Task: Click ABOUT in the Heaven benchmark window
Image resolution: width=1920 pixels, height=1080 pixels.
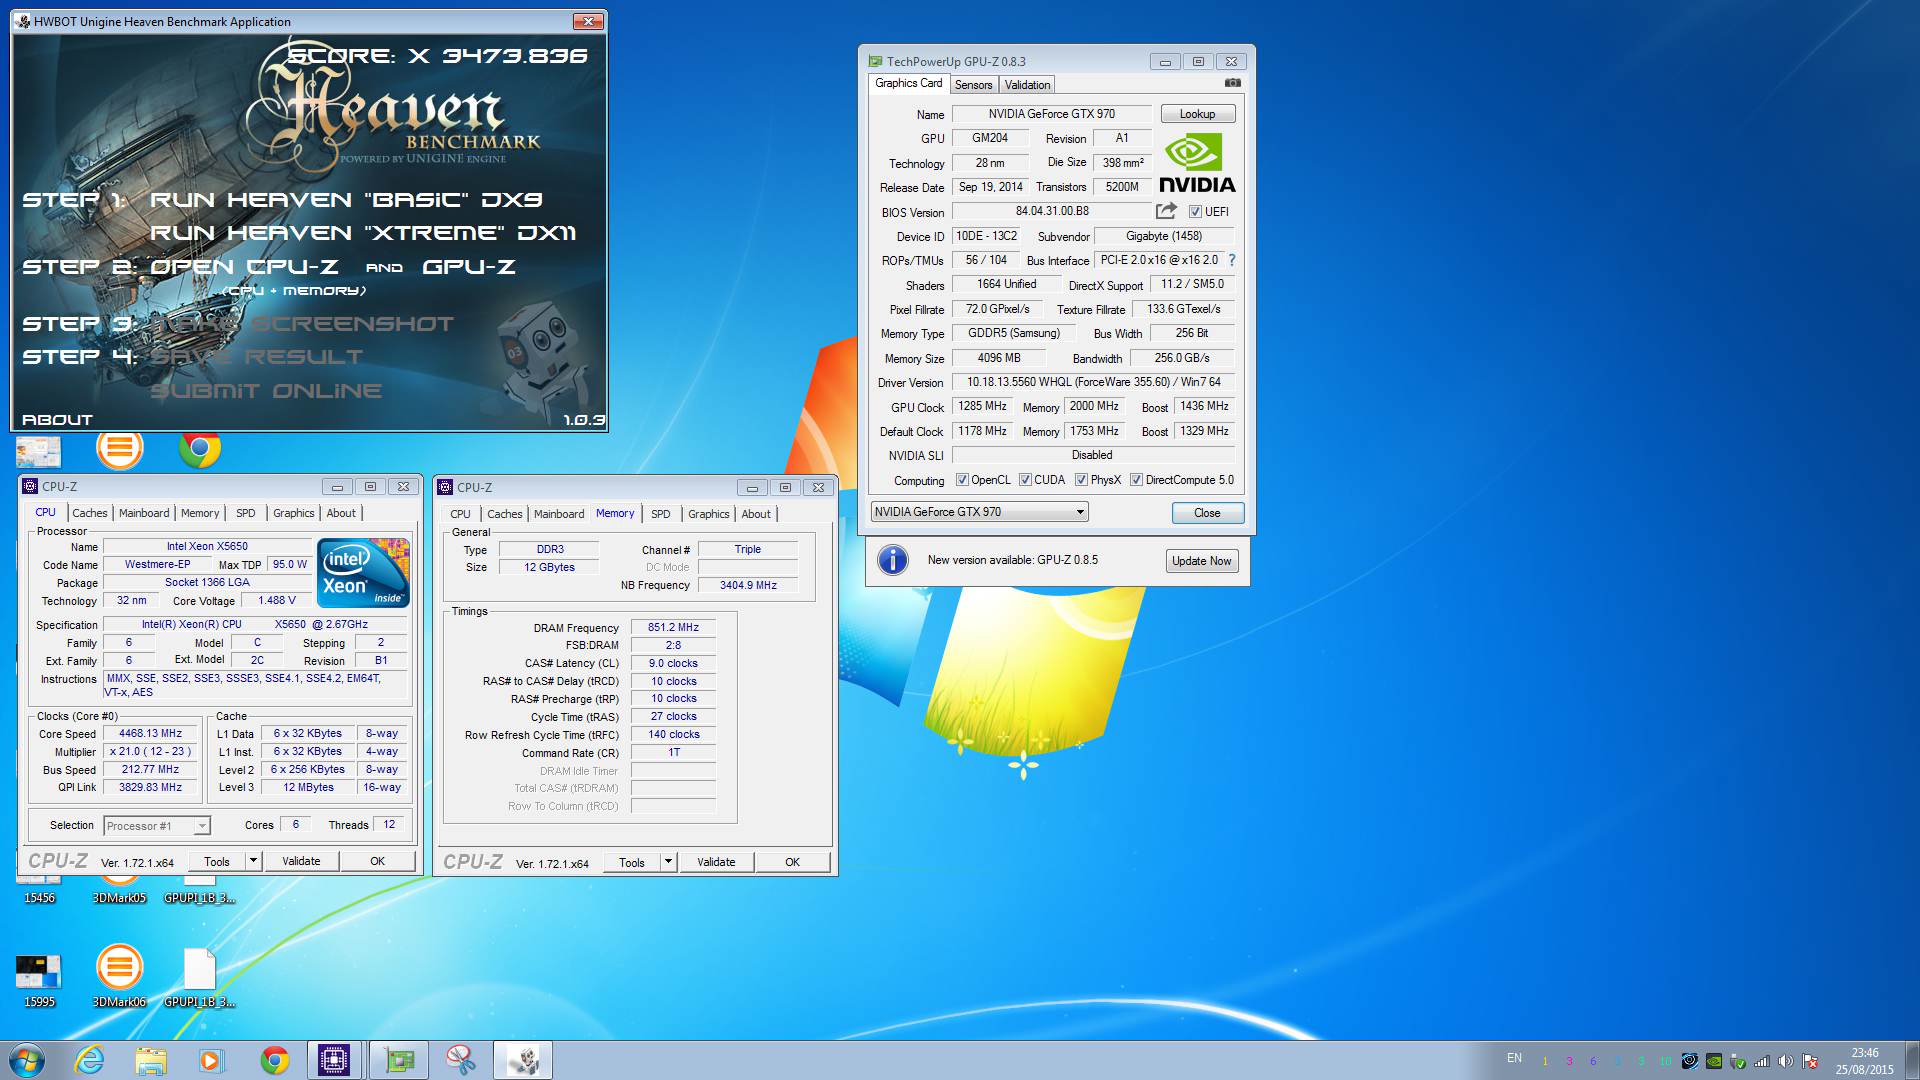Action: [x=57, y=420]
